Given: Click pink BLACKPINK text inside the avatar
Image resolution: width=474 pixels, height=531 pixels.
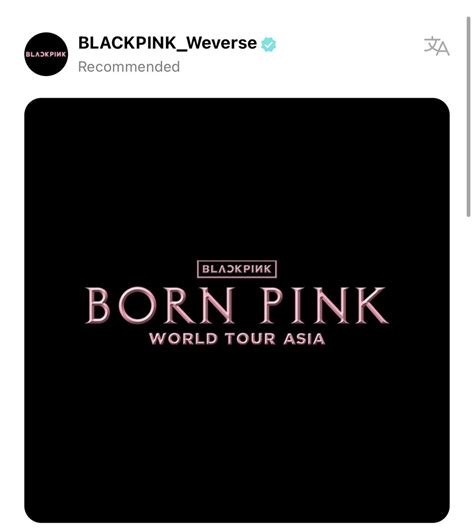Looking at the screenshot, I should point(46,54).
